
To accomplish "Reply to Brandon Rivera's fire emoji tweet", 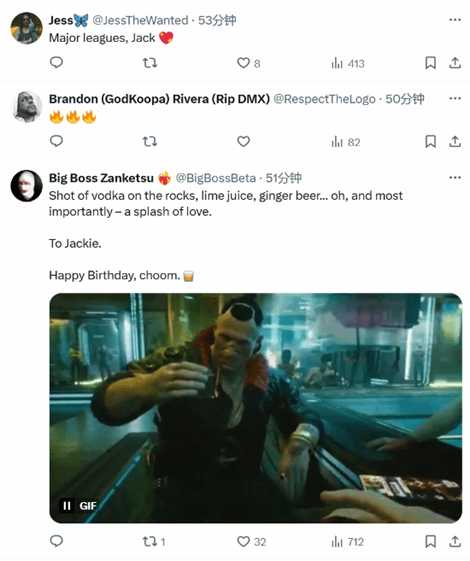I will tap(56, 141).
